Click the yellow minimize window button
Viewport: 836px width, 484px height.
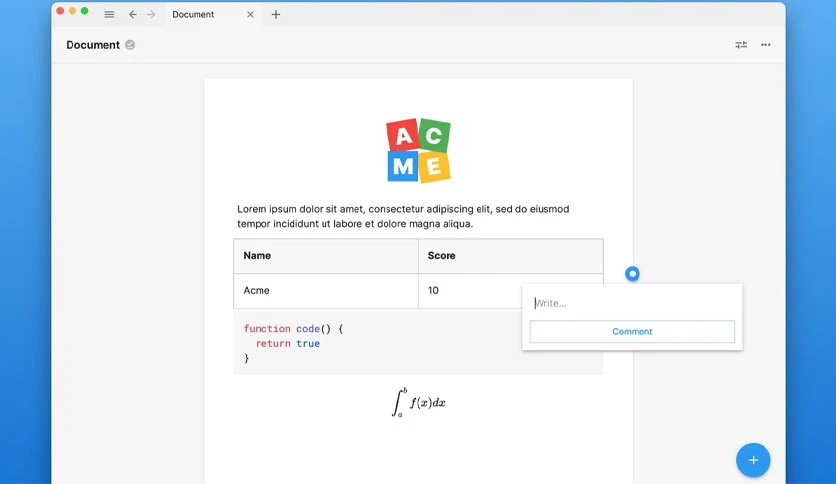click(73, 11)
